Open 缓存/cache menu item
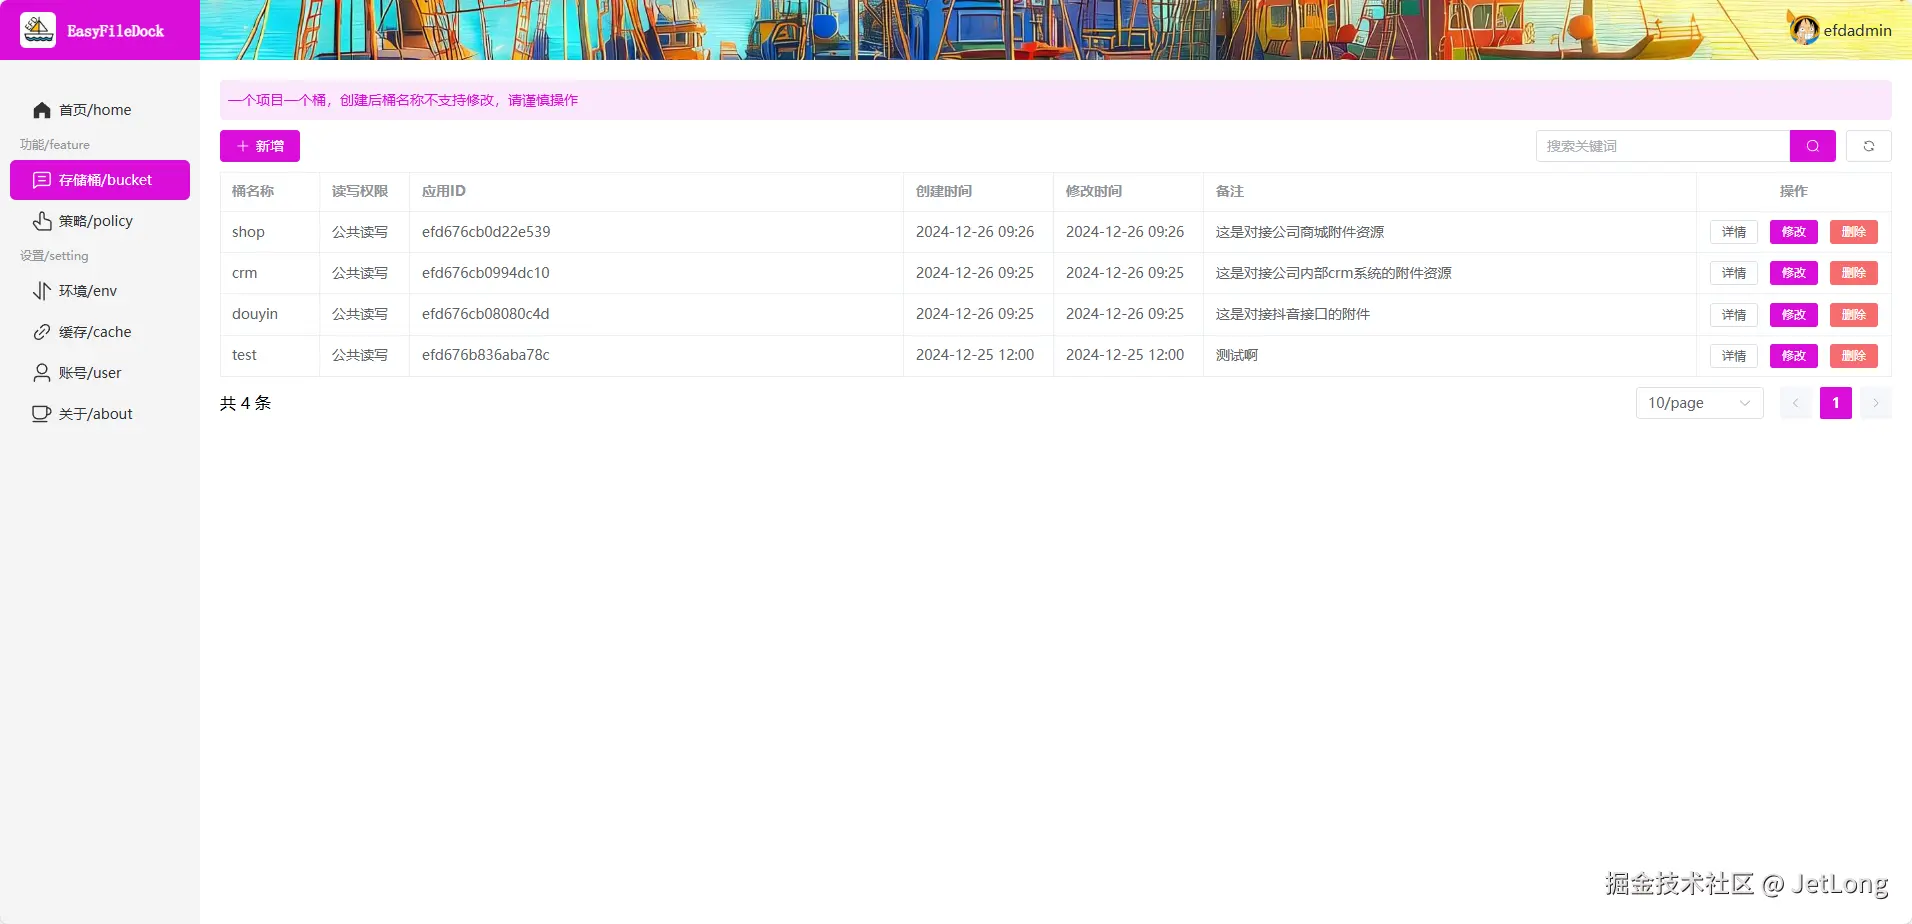This screenshot has height=924, width=1912. (x=100, y=332)
